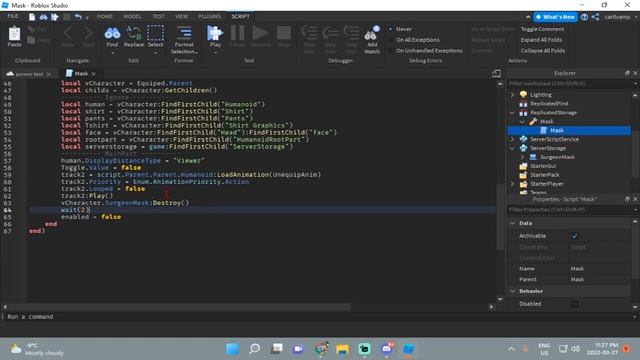Click the Filter Properties search field
Screen dimensions: 640x360
[569, 210]
